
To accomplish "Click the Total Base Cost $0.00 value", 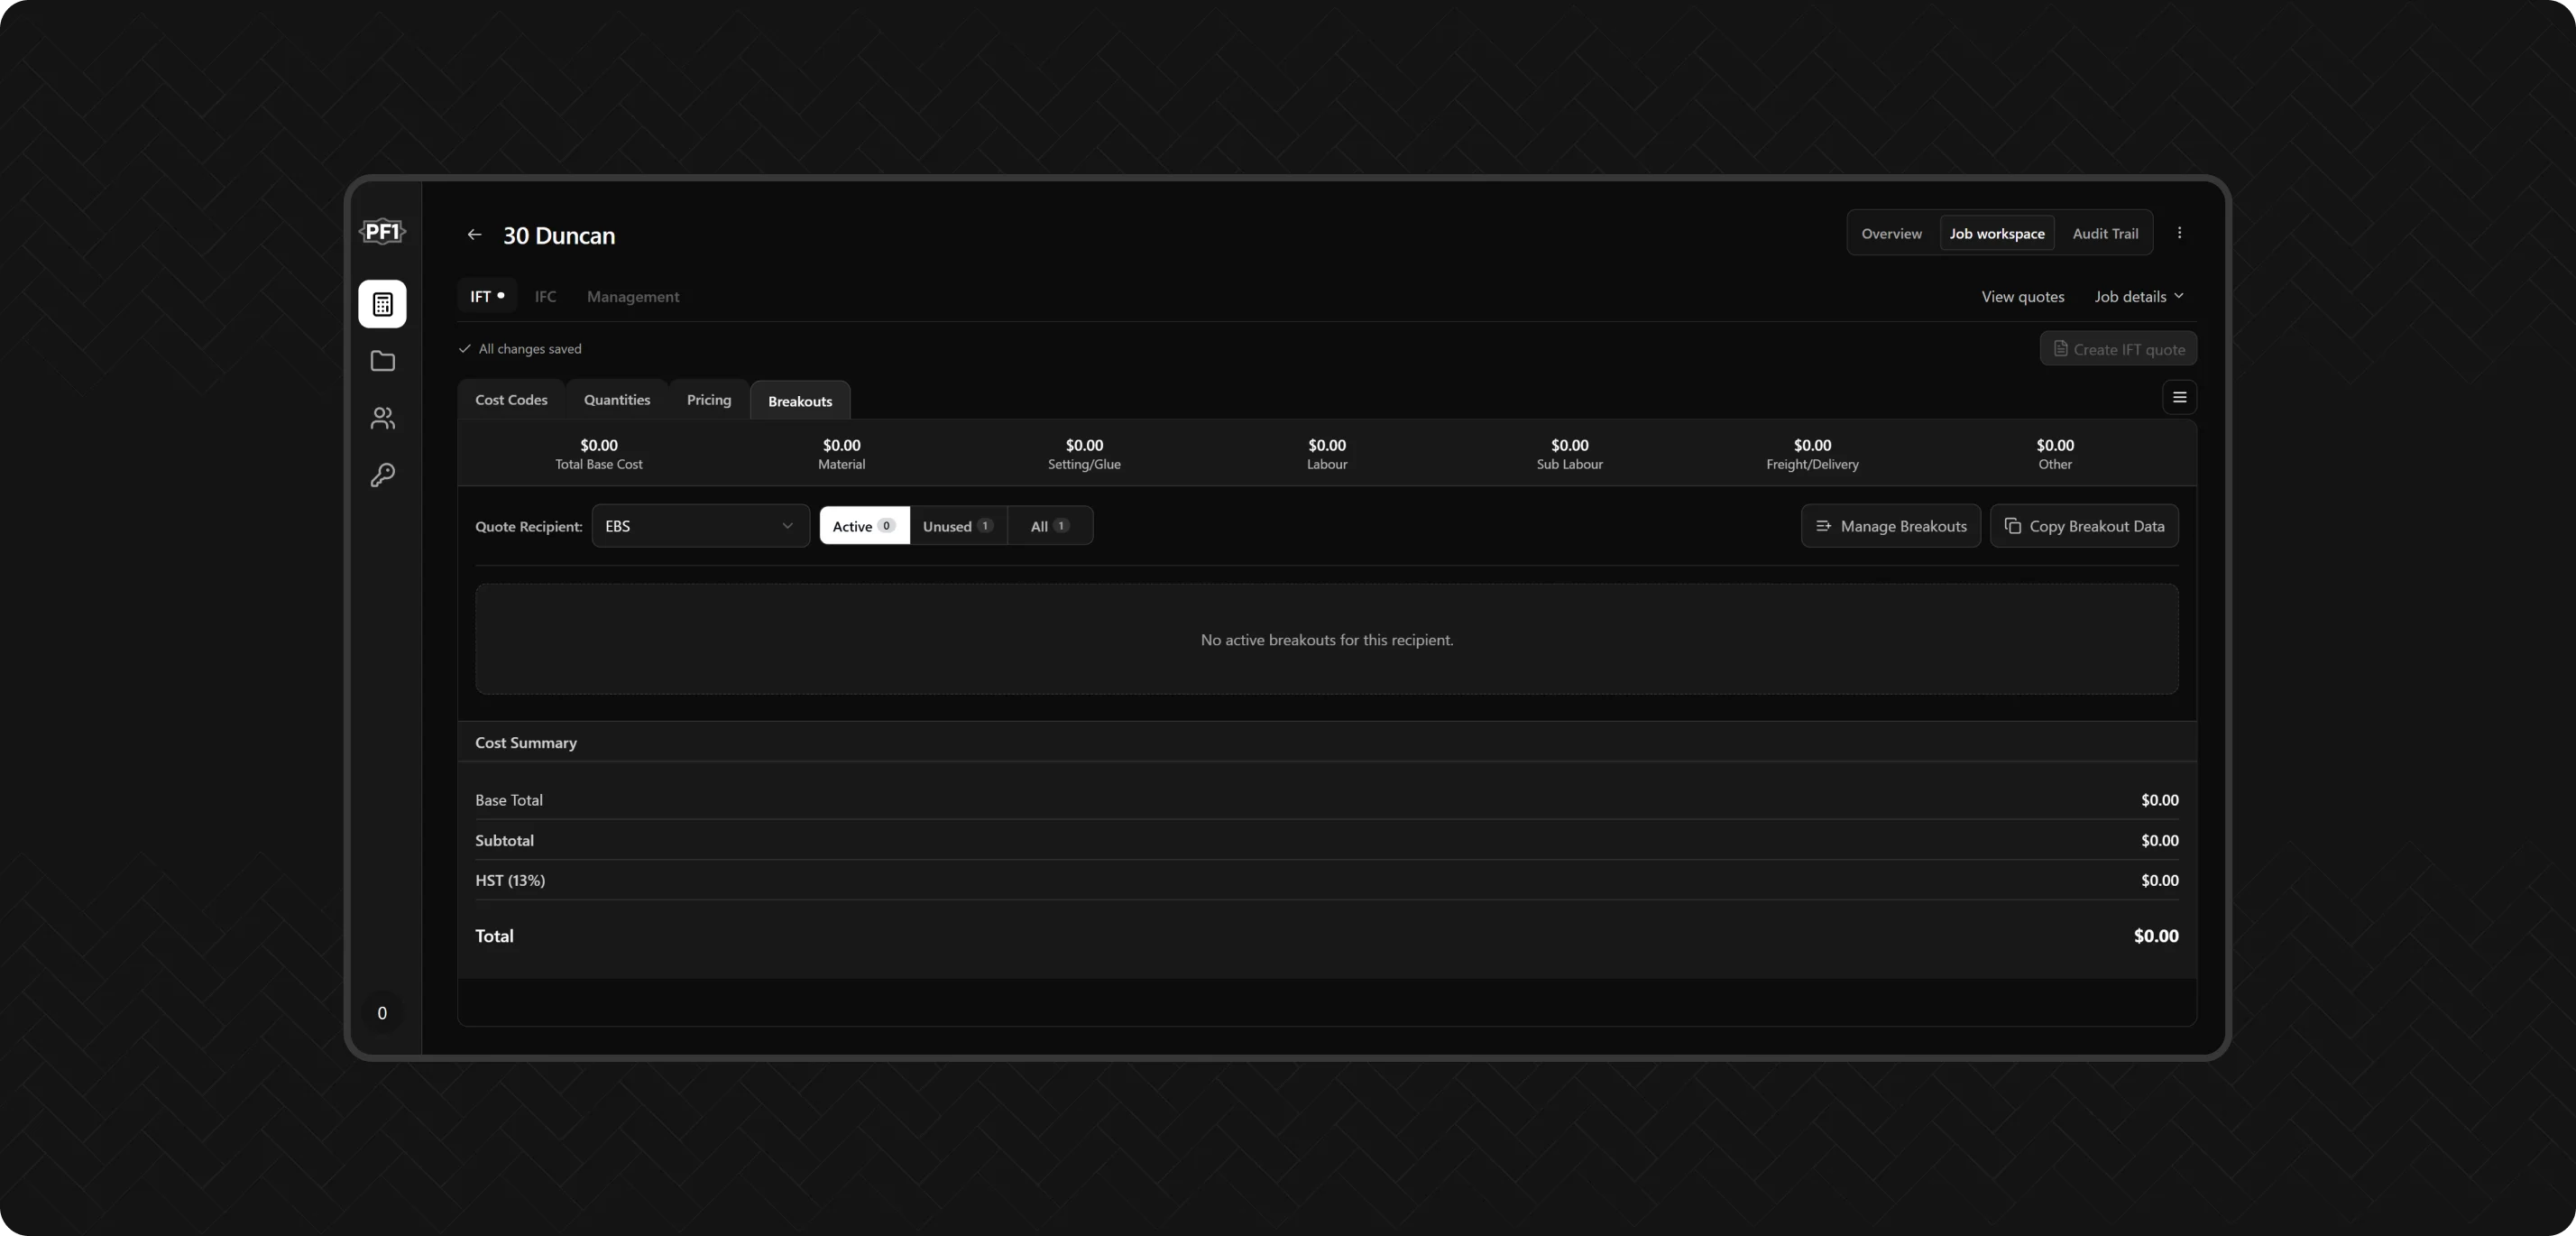I will click(599, 445).
